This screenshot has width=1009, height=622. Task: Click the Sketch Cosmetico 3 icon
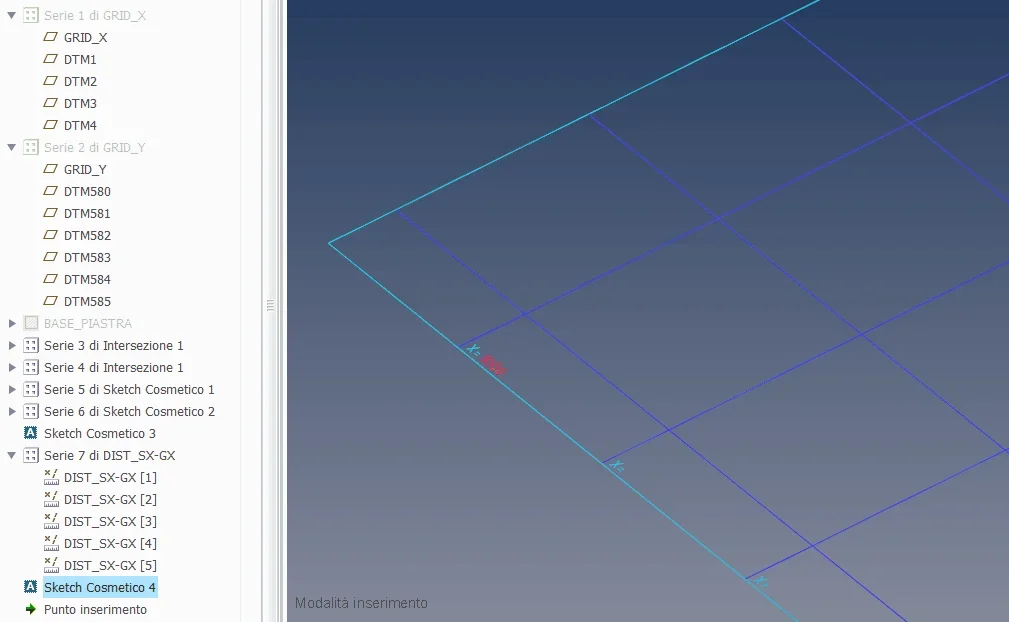pos(30,433)
